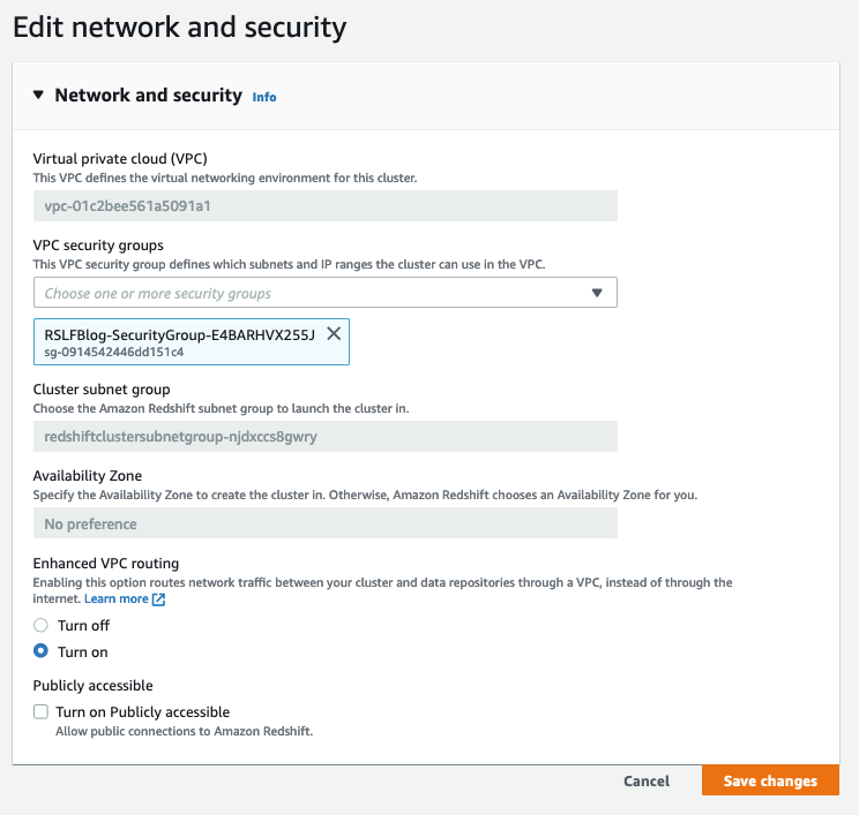This screenshot has width=860, height=816.
Task: Click the sg-0914542446dd151c4 security group ID
Action: click(114, 352)
